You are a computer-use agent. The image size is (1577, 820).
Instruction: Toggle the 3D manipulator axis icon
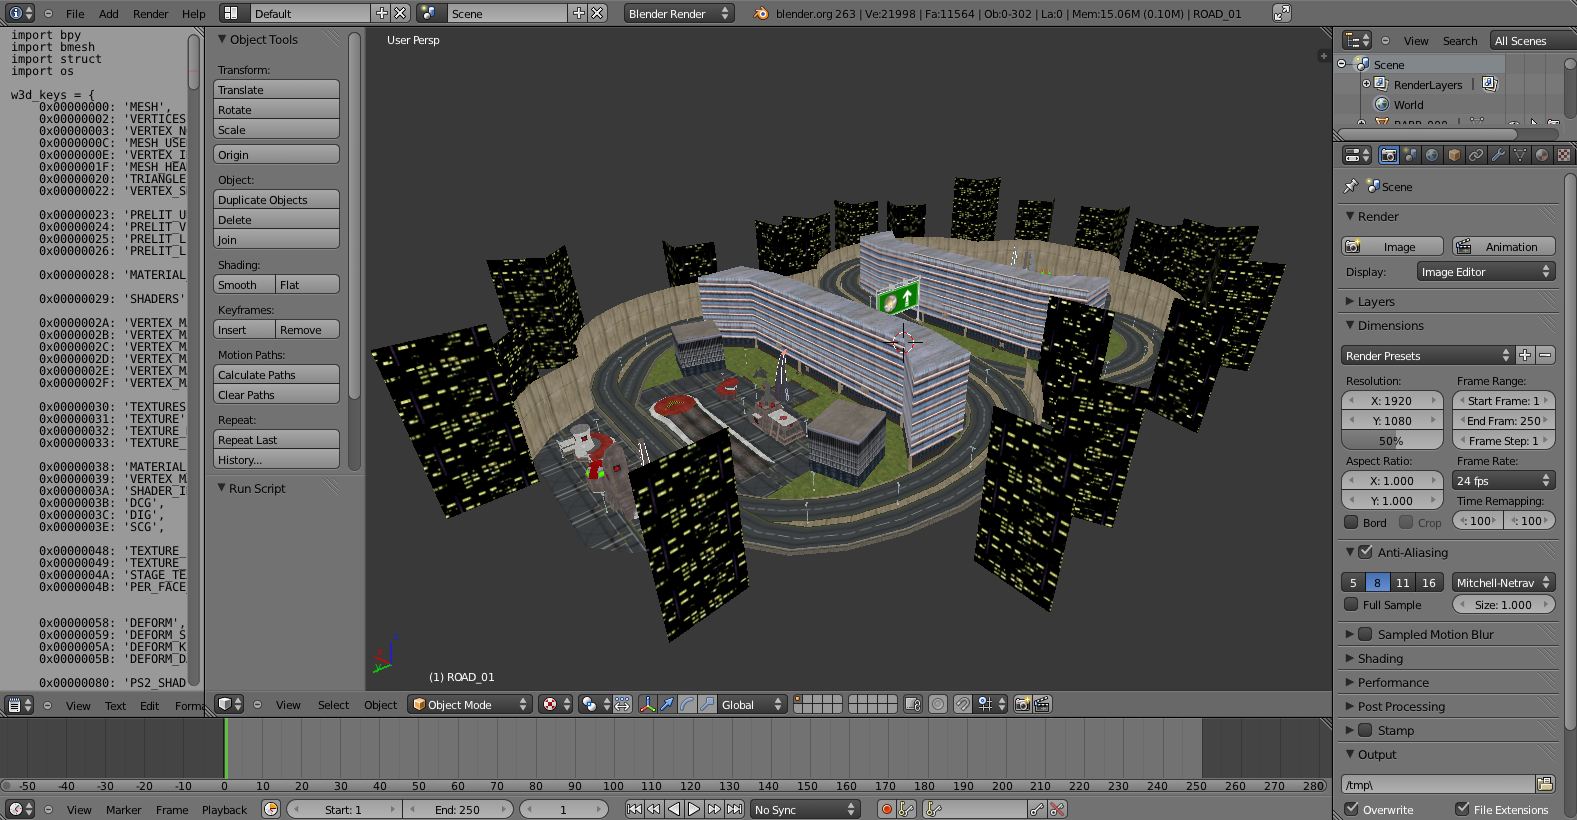[x=647, y=705]
